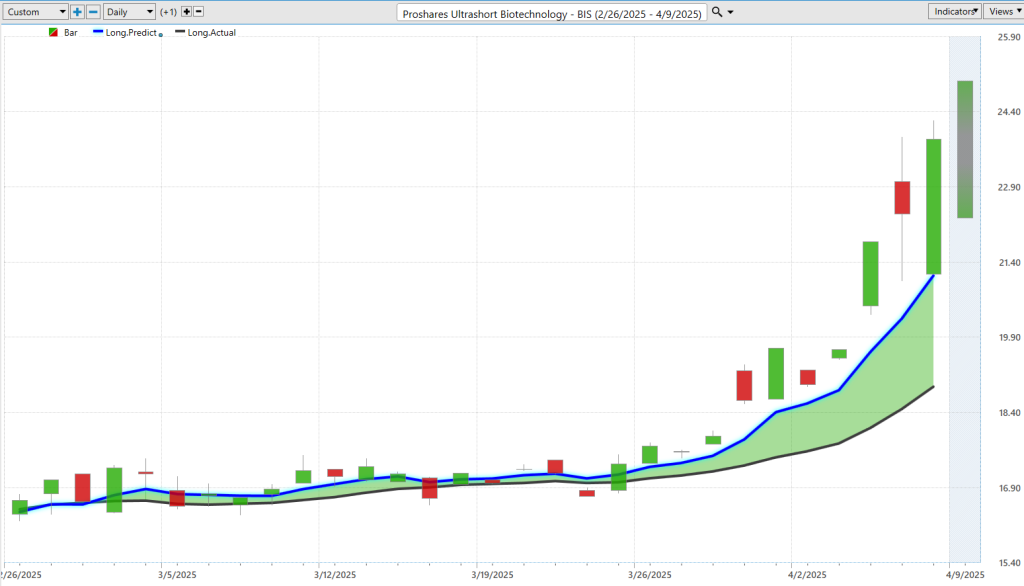This screenshot has height=586, width=1024.
Task: Click the blue minus zoom-out button
Action: tap(93, 12)
